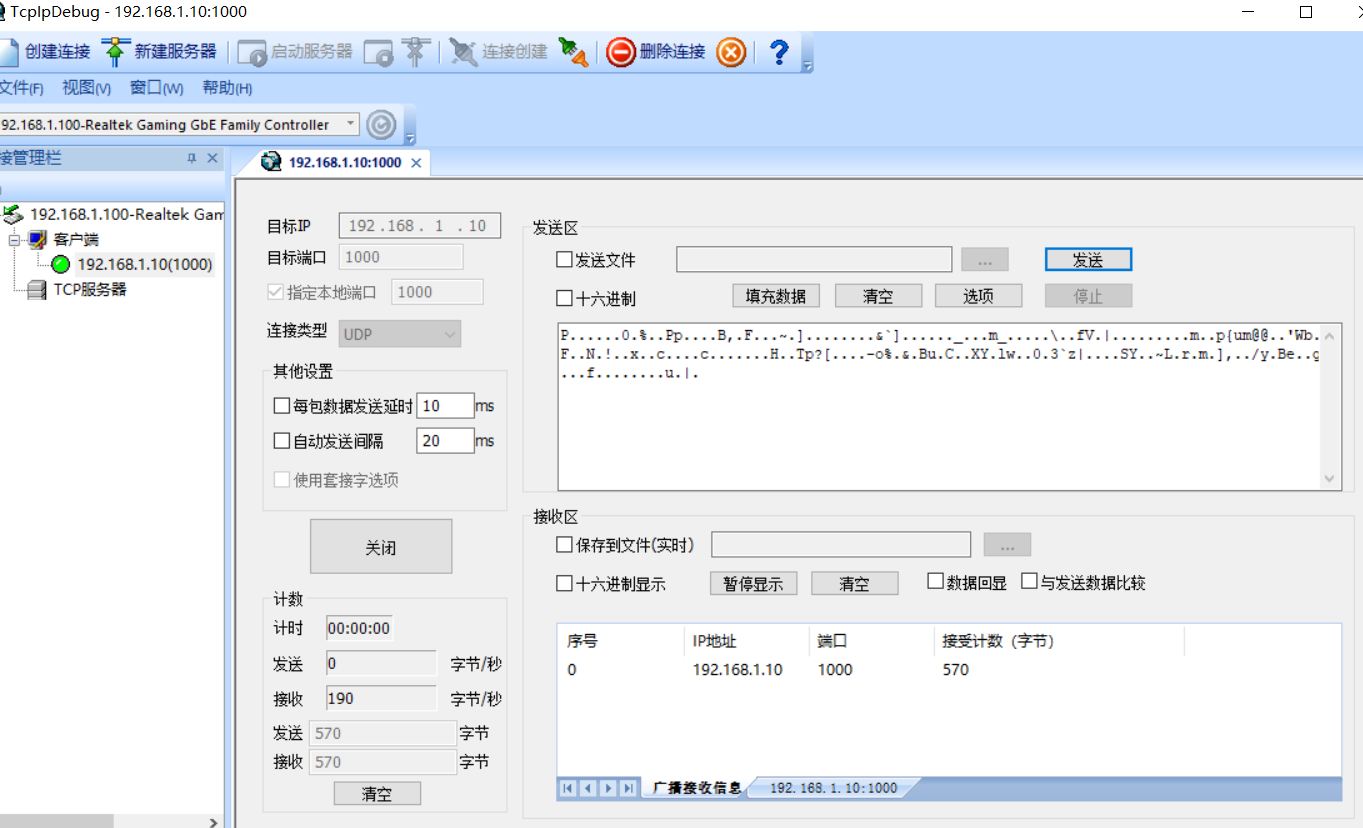Enable the 发送文件 checkbox
The height and width of the screenshot is (828, 1363).
click(x=564, y=260)
